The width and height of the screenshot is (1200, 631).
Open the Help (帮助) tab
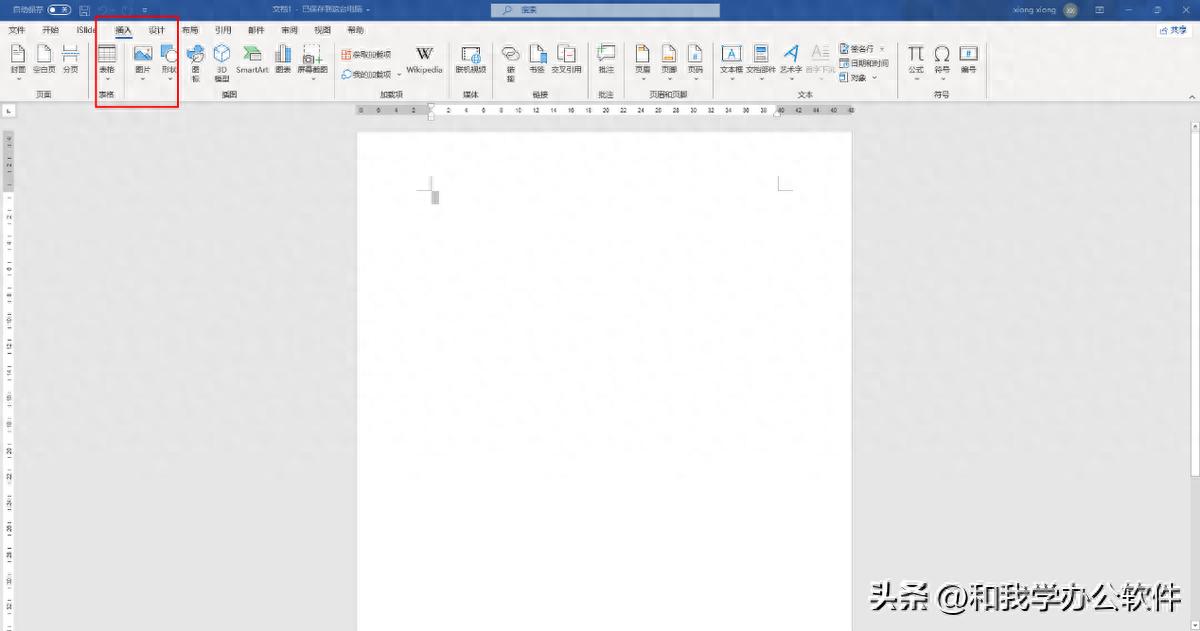[355, 30]
